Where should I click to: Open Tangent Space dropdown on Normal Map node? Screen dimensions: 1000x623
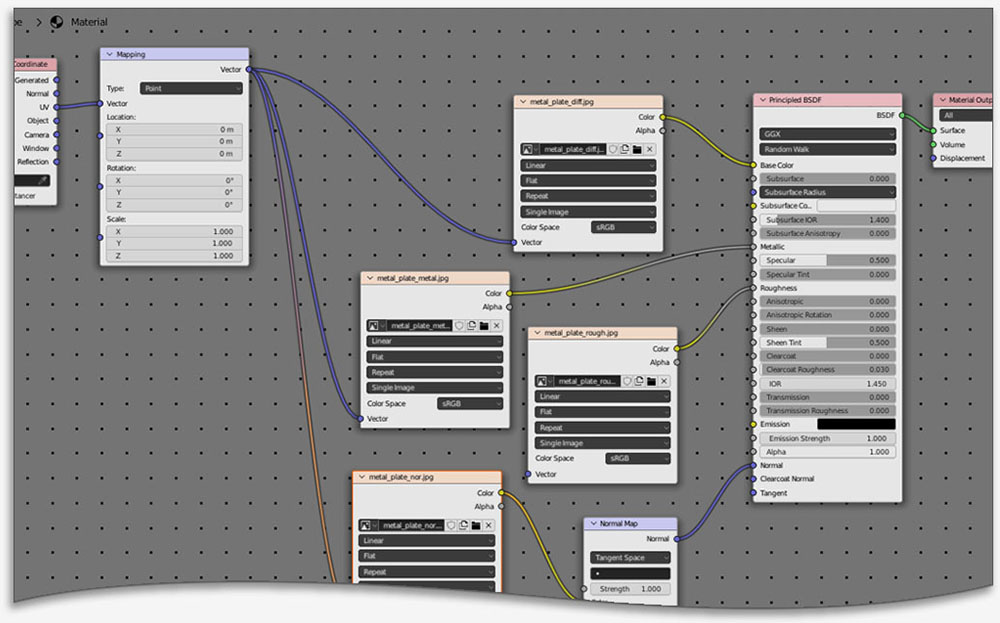(x=630, y=557)
